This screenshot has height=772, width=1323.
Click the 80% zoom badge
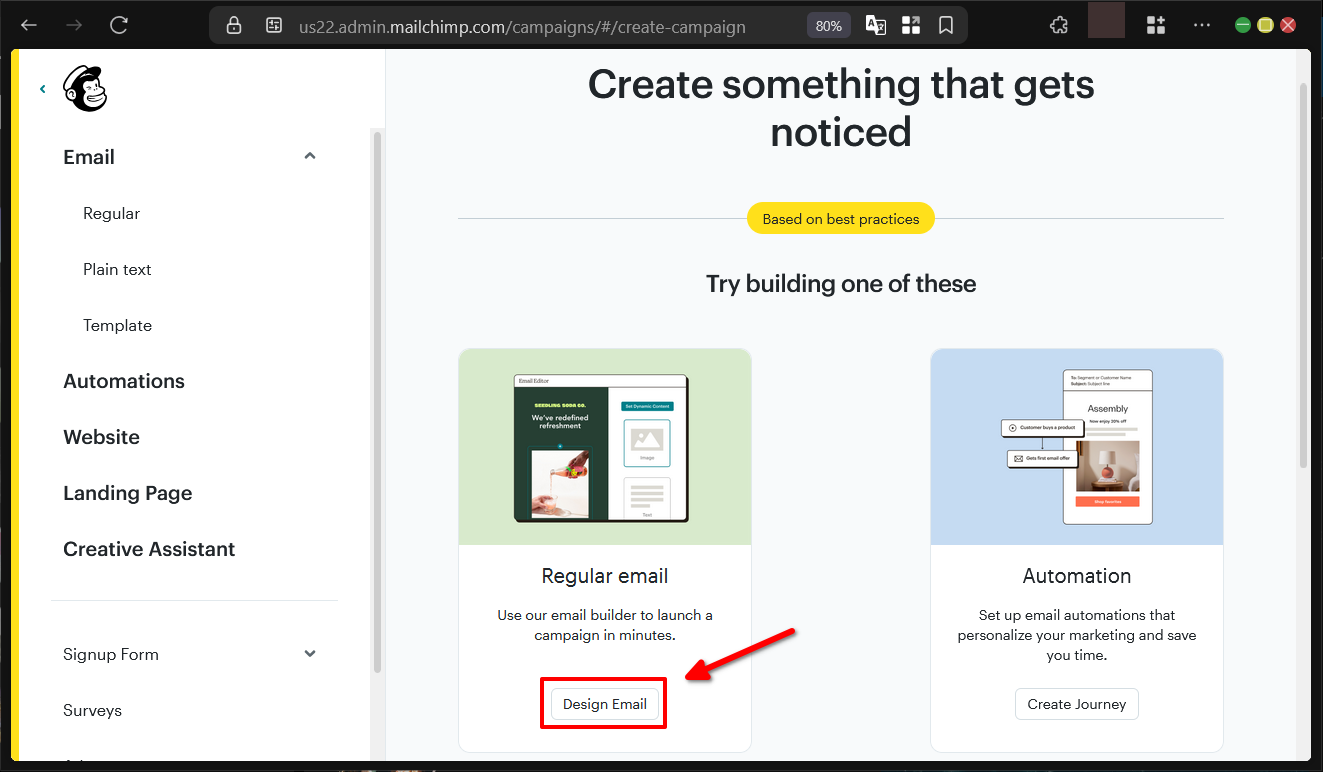828,25
